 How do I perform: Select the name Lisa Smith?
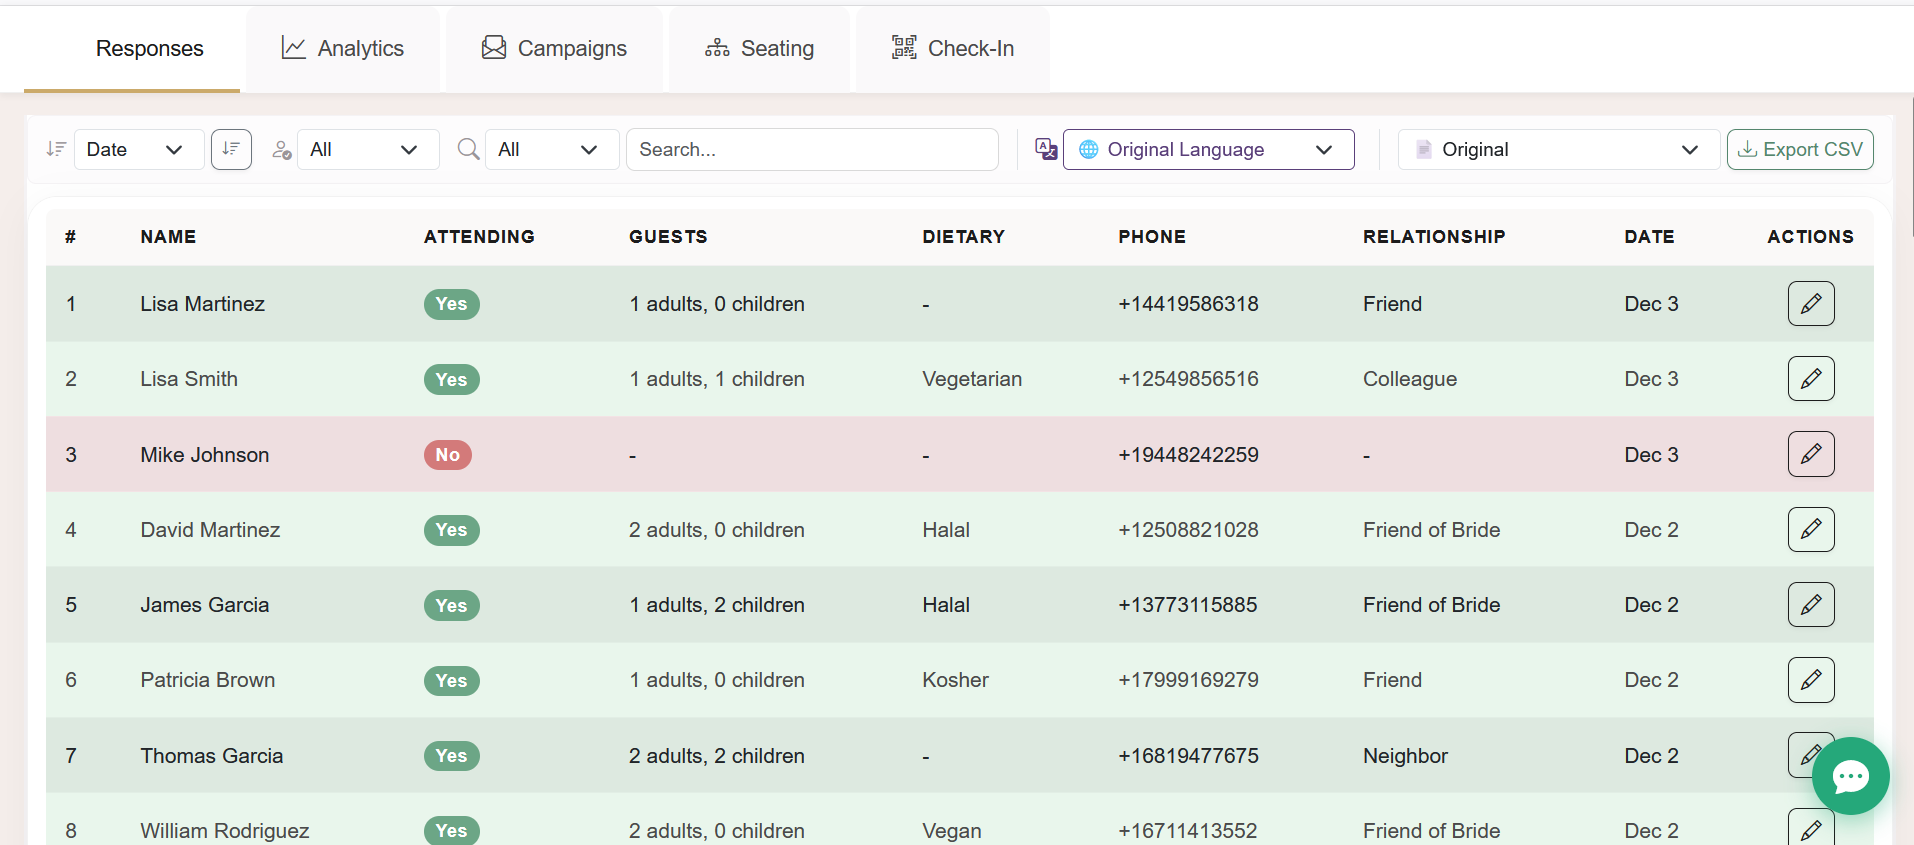pyautogui.click(x=189, y=379)
